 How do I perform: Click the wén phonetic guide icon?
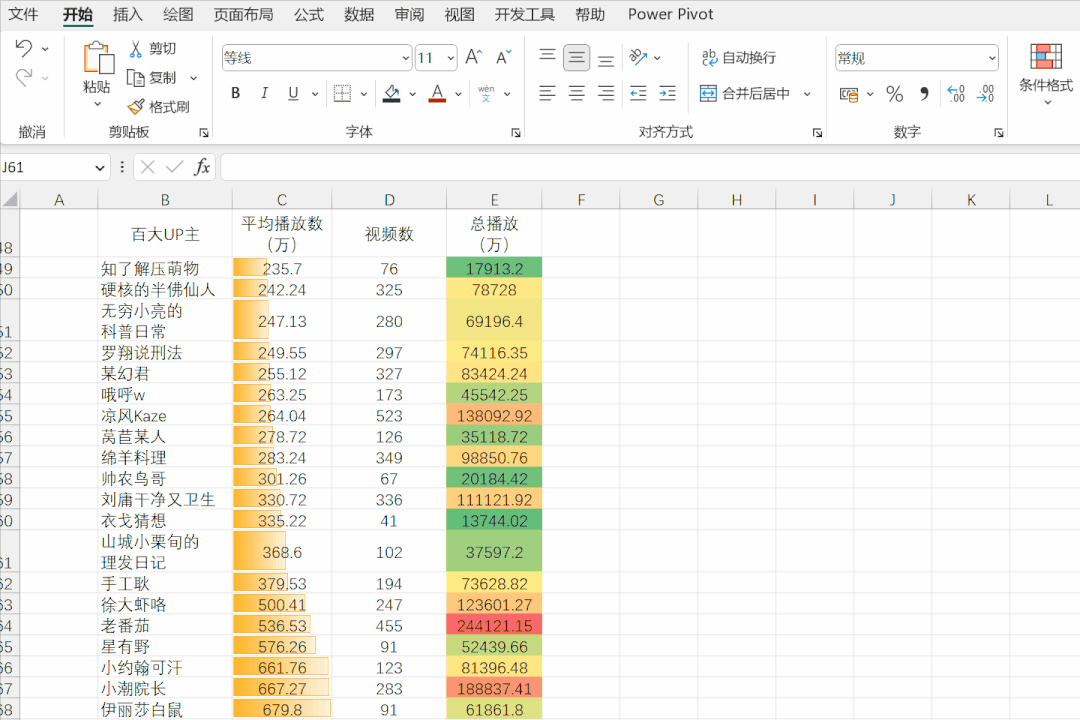click(x=486, y=93)
